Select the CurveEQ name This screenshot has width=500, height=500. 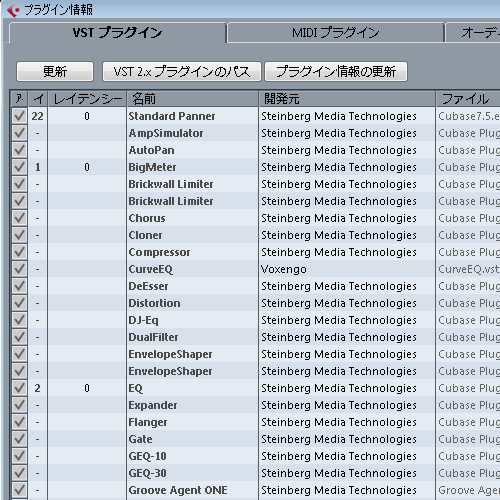pos(151,269)
